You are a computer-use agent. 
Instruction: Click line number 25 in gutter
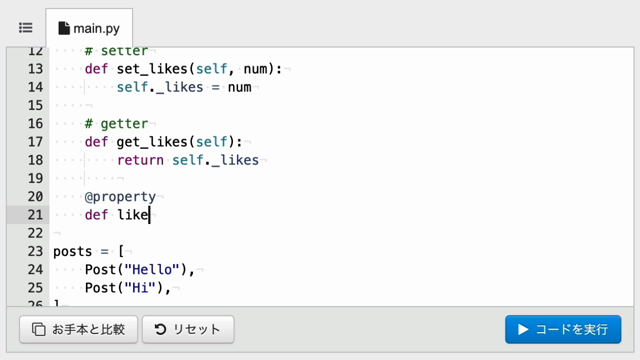[35, 288]
